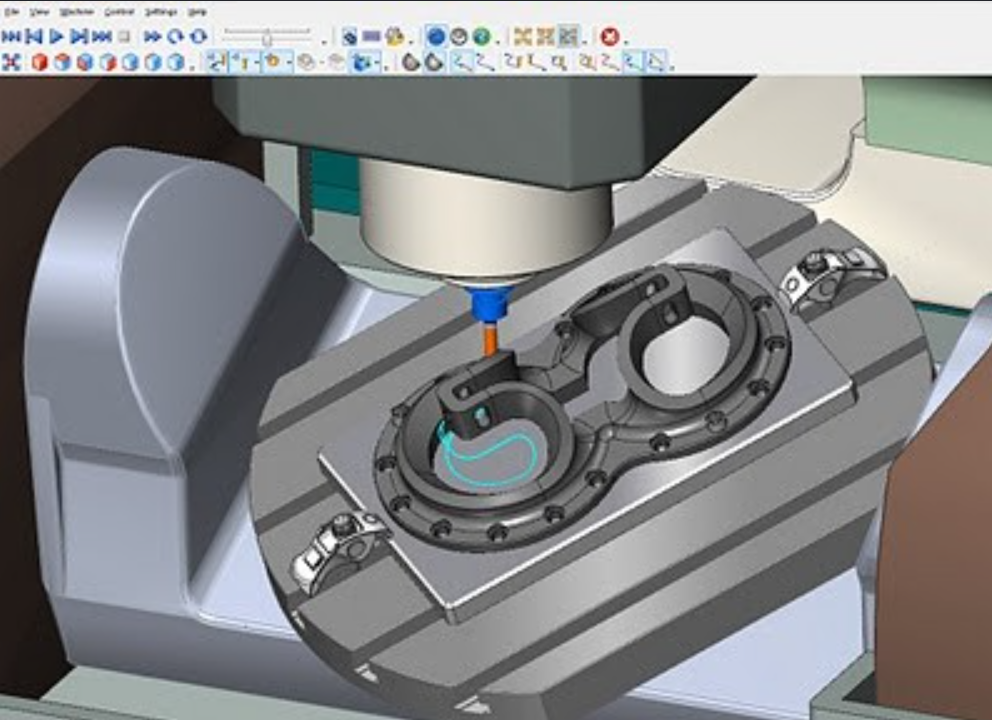Open the dropdown next to the blue machine icon
This screenshot has height=720, width=992.
377,62
